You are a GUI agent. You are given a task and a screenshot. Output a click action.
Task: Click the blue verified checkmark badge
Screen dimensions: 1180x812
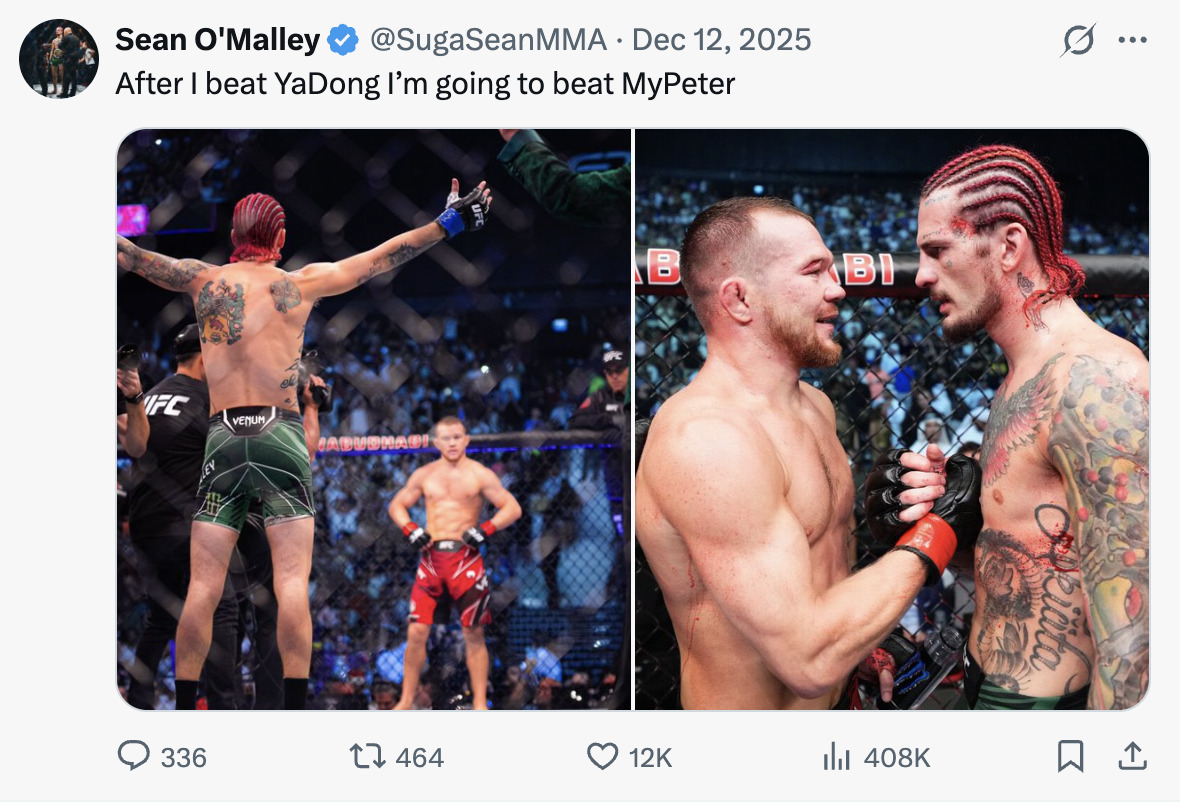pyautogui.click(x=344, y=40)
